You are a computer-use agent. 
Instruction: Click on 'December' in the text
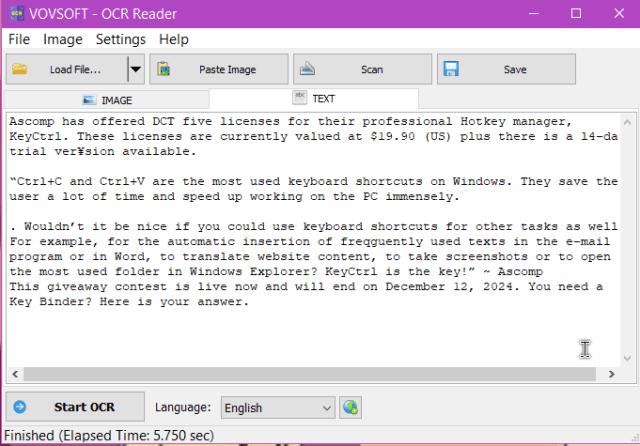pyautogui.click(x=415, y=286)
